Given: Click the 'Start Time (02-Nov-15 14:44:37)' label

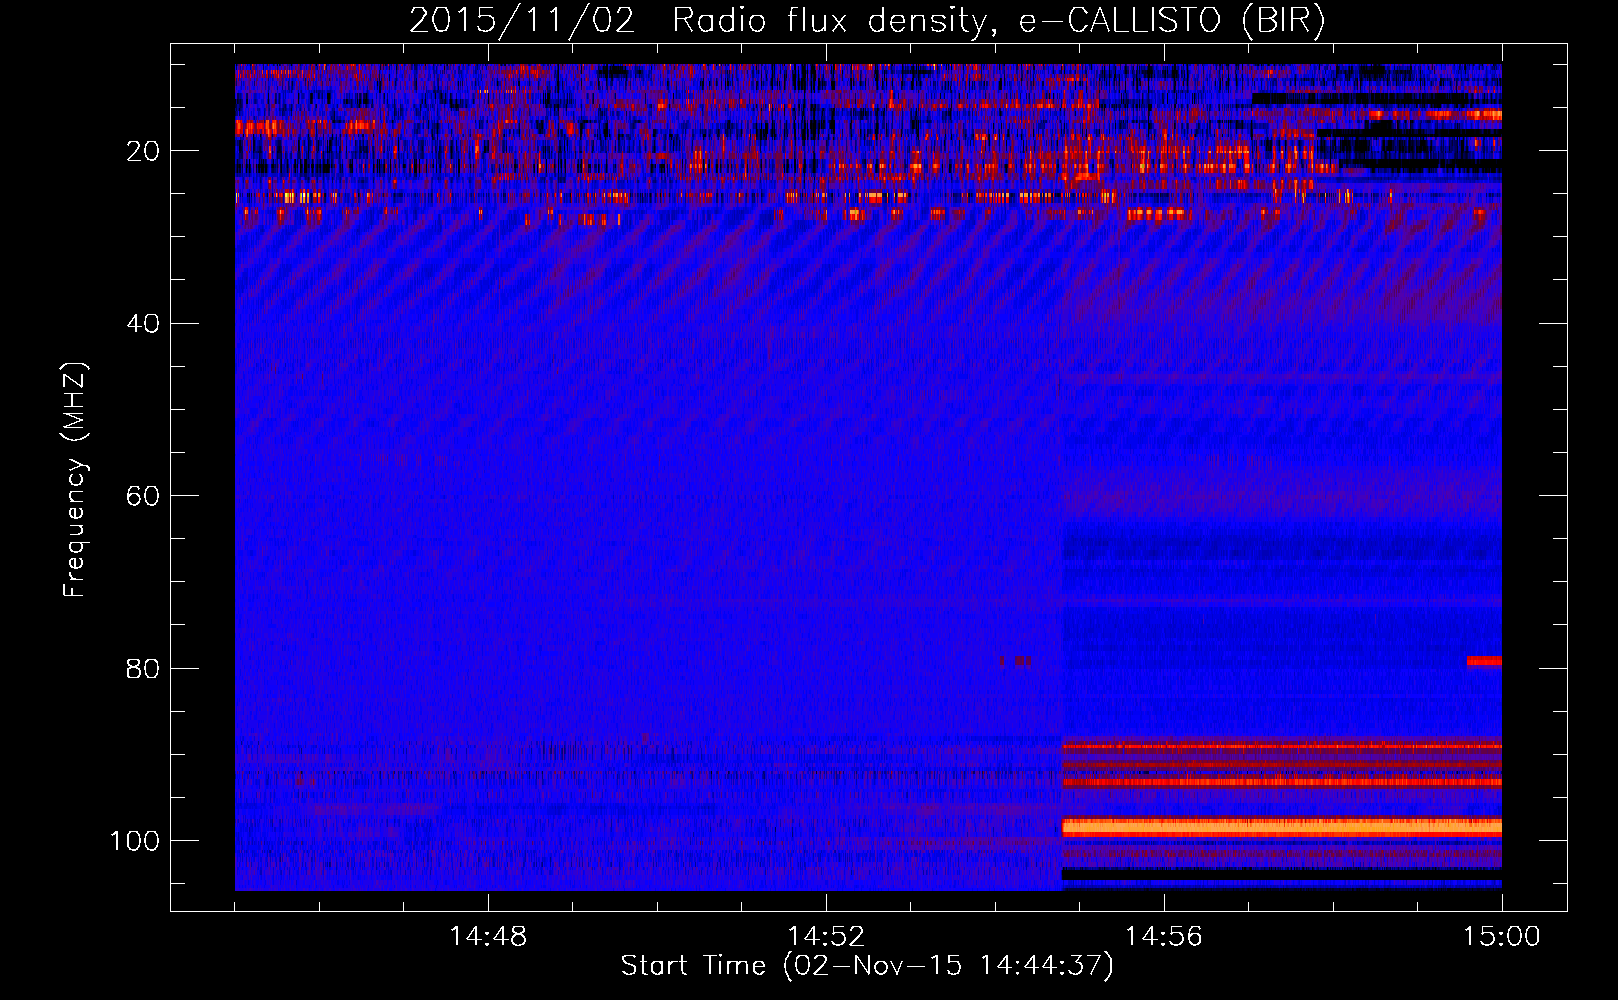Looking at the screenshot, I should (x=867, y=966).
